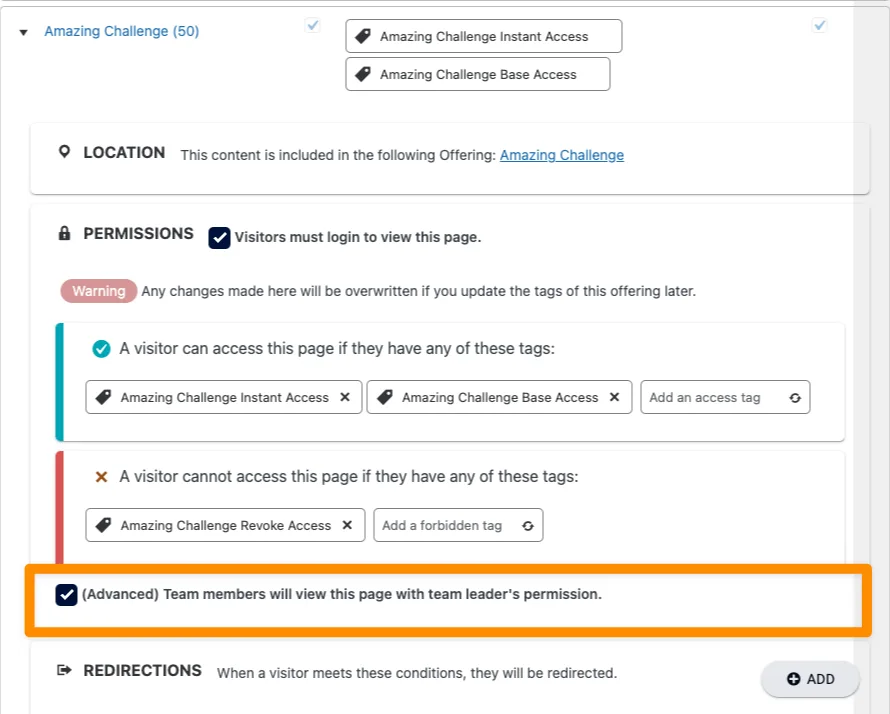
Task: Select top Amazing Challenge Base Access tag
Action: tap(477, 74)
